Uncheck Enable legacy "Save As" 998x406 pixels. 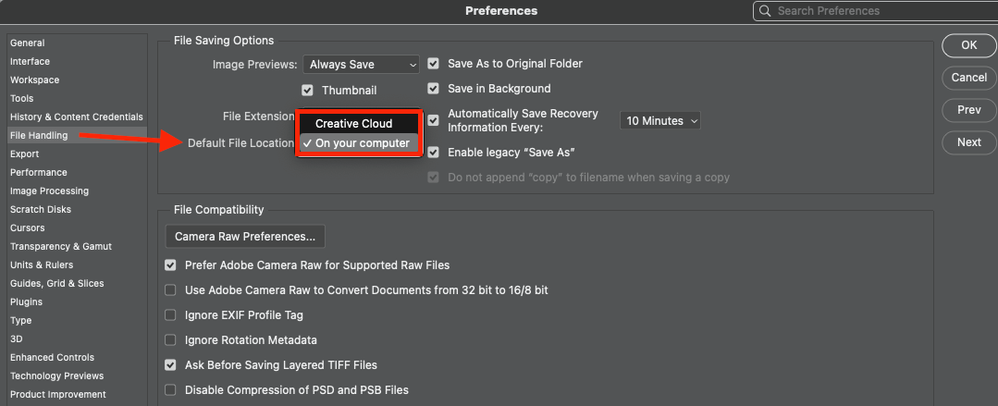click(434, 152)
